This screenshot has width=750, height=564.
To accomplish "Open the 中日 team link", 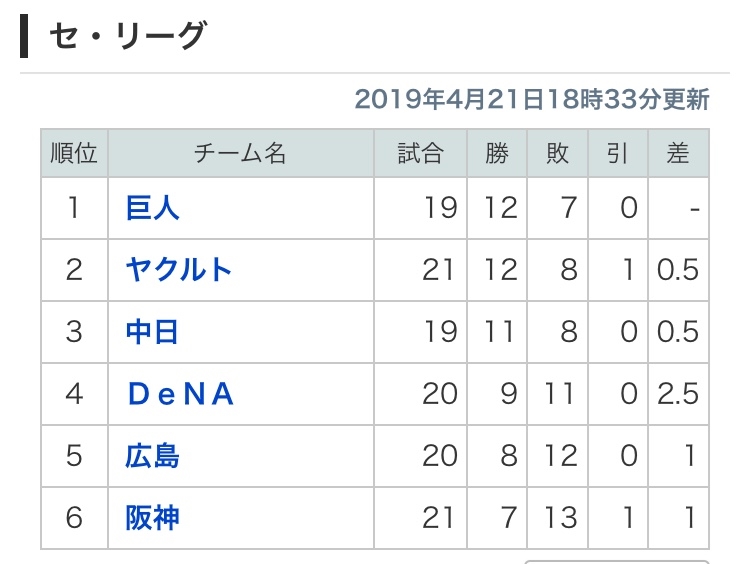I will pyautogui.click(x=152, y=332).
